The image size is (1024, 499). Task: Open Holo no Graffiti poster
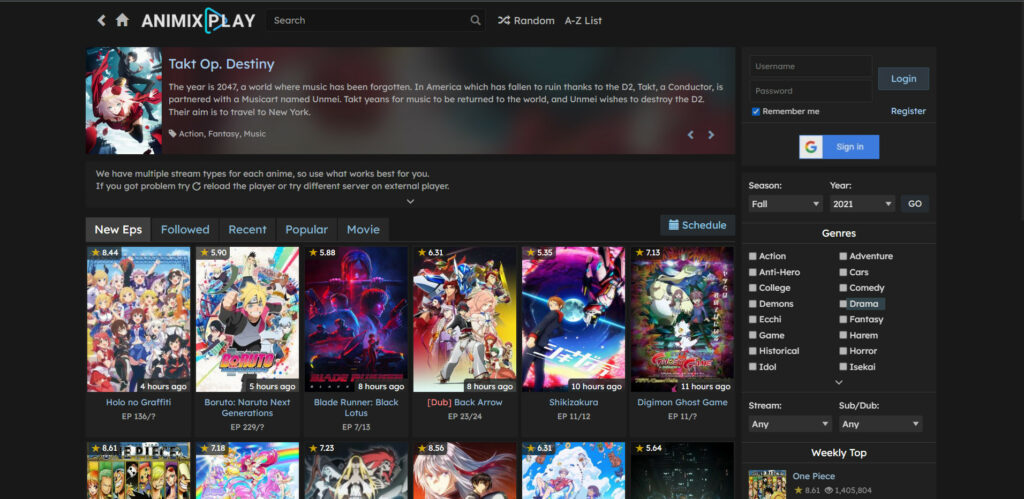point(138,319)
